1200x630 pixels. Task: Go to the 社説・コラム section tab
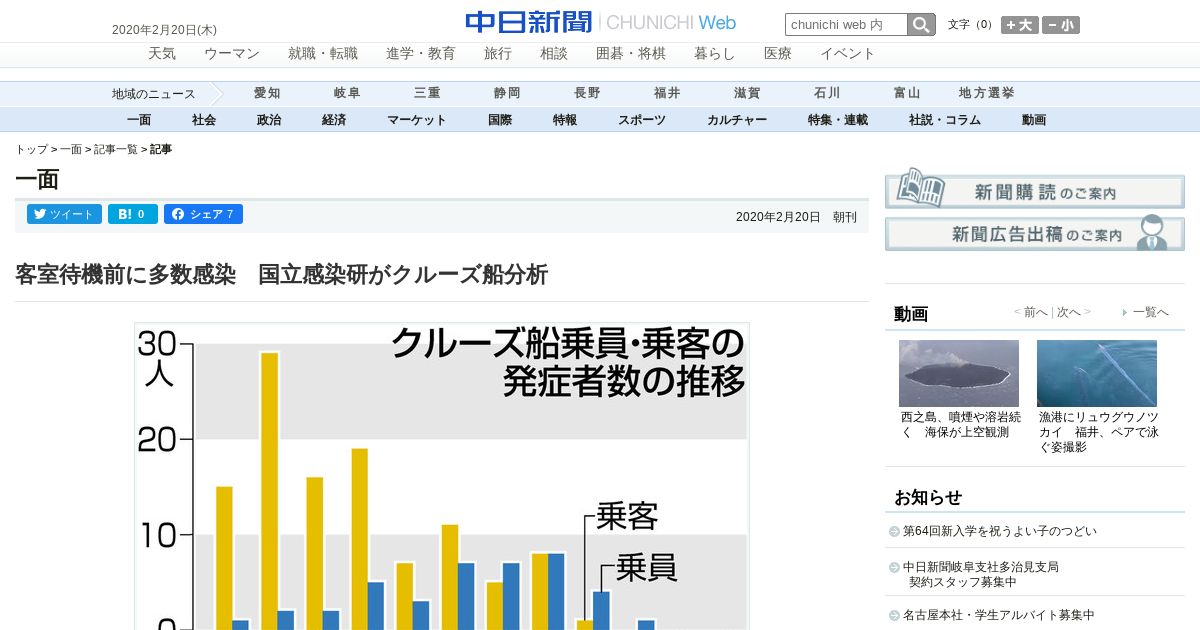click(x=945, y=120)
